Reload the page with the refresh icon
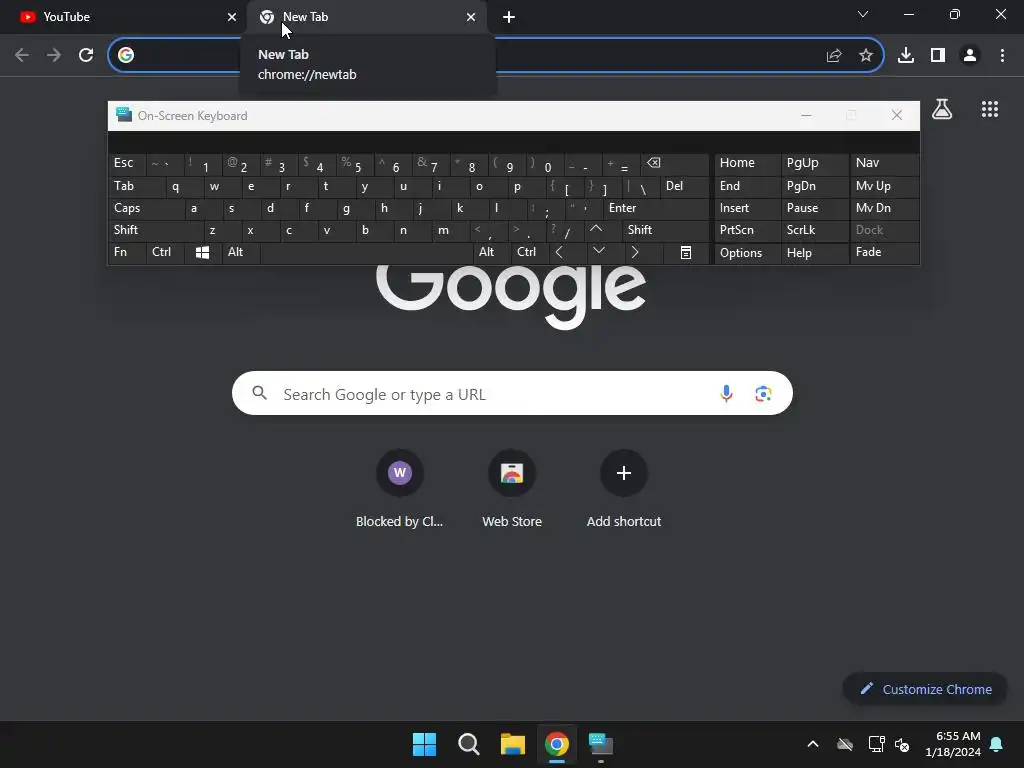 86,56
